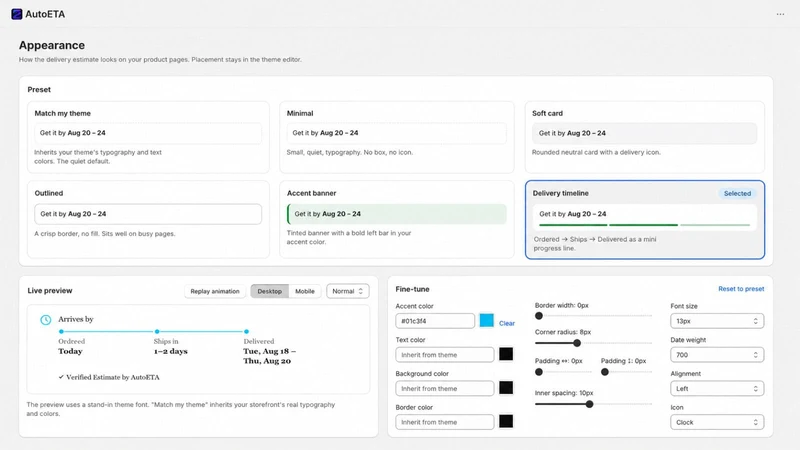
Task: Open the Date weight 700 dropdown
Action: tap(717, 355)
